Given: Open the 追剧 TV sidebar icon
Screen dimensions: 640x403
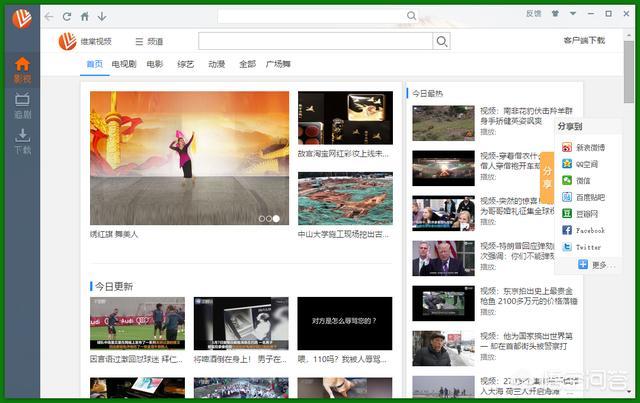Looking at the screenshot, I should coord(22,106).
